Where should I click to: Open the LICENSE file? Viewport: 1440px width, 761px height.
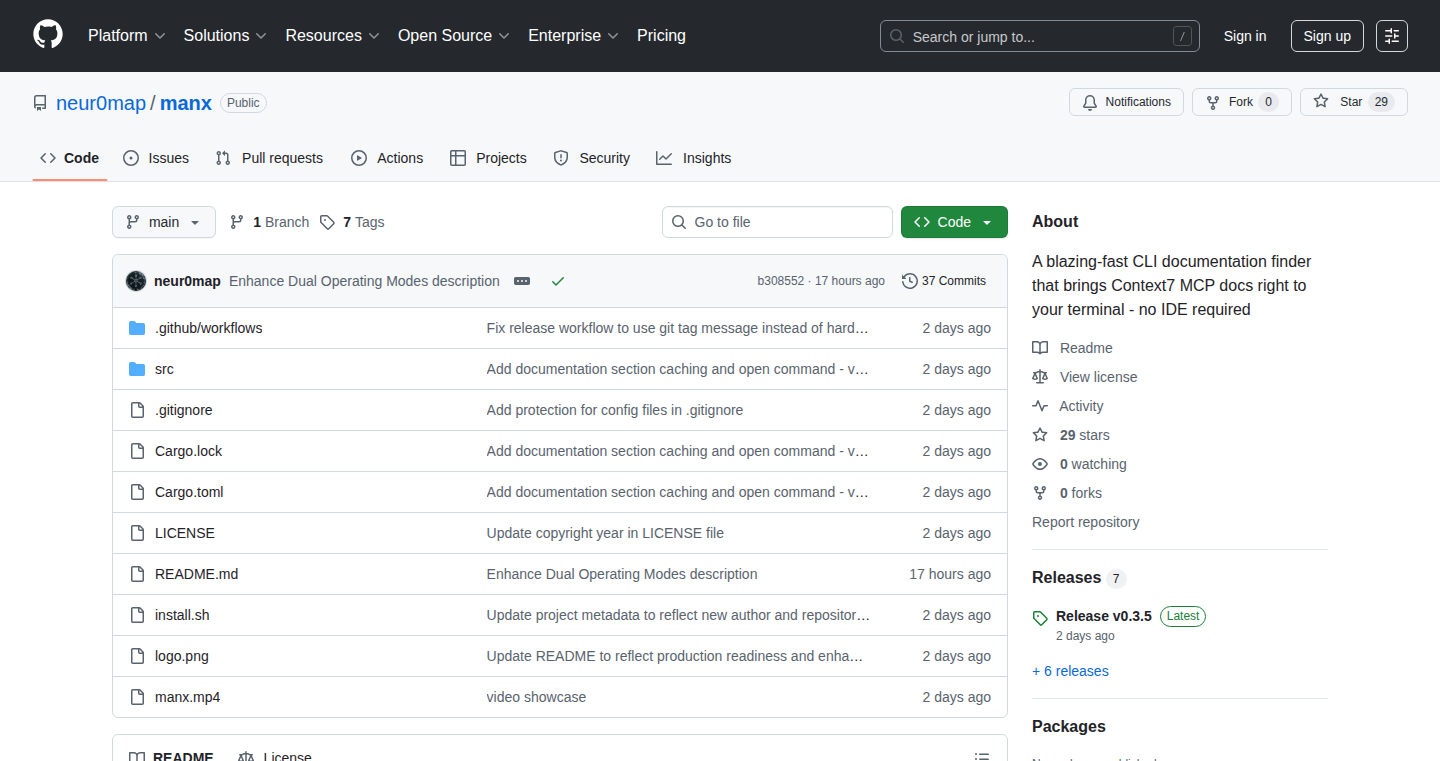(185, 533)
